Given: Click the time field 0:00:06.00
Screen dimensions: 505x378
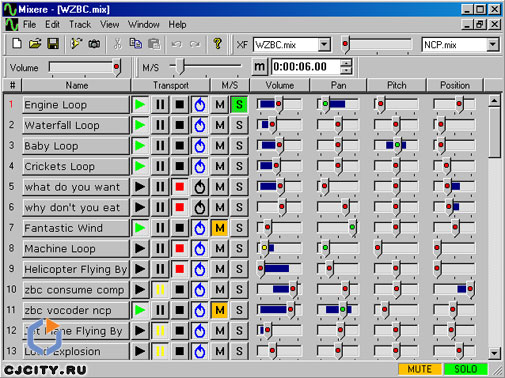Looking at the screenshot, I should point(306,67).
